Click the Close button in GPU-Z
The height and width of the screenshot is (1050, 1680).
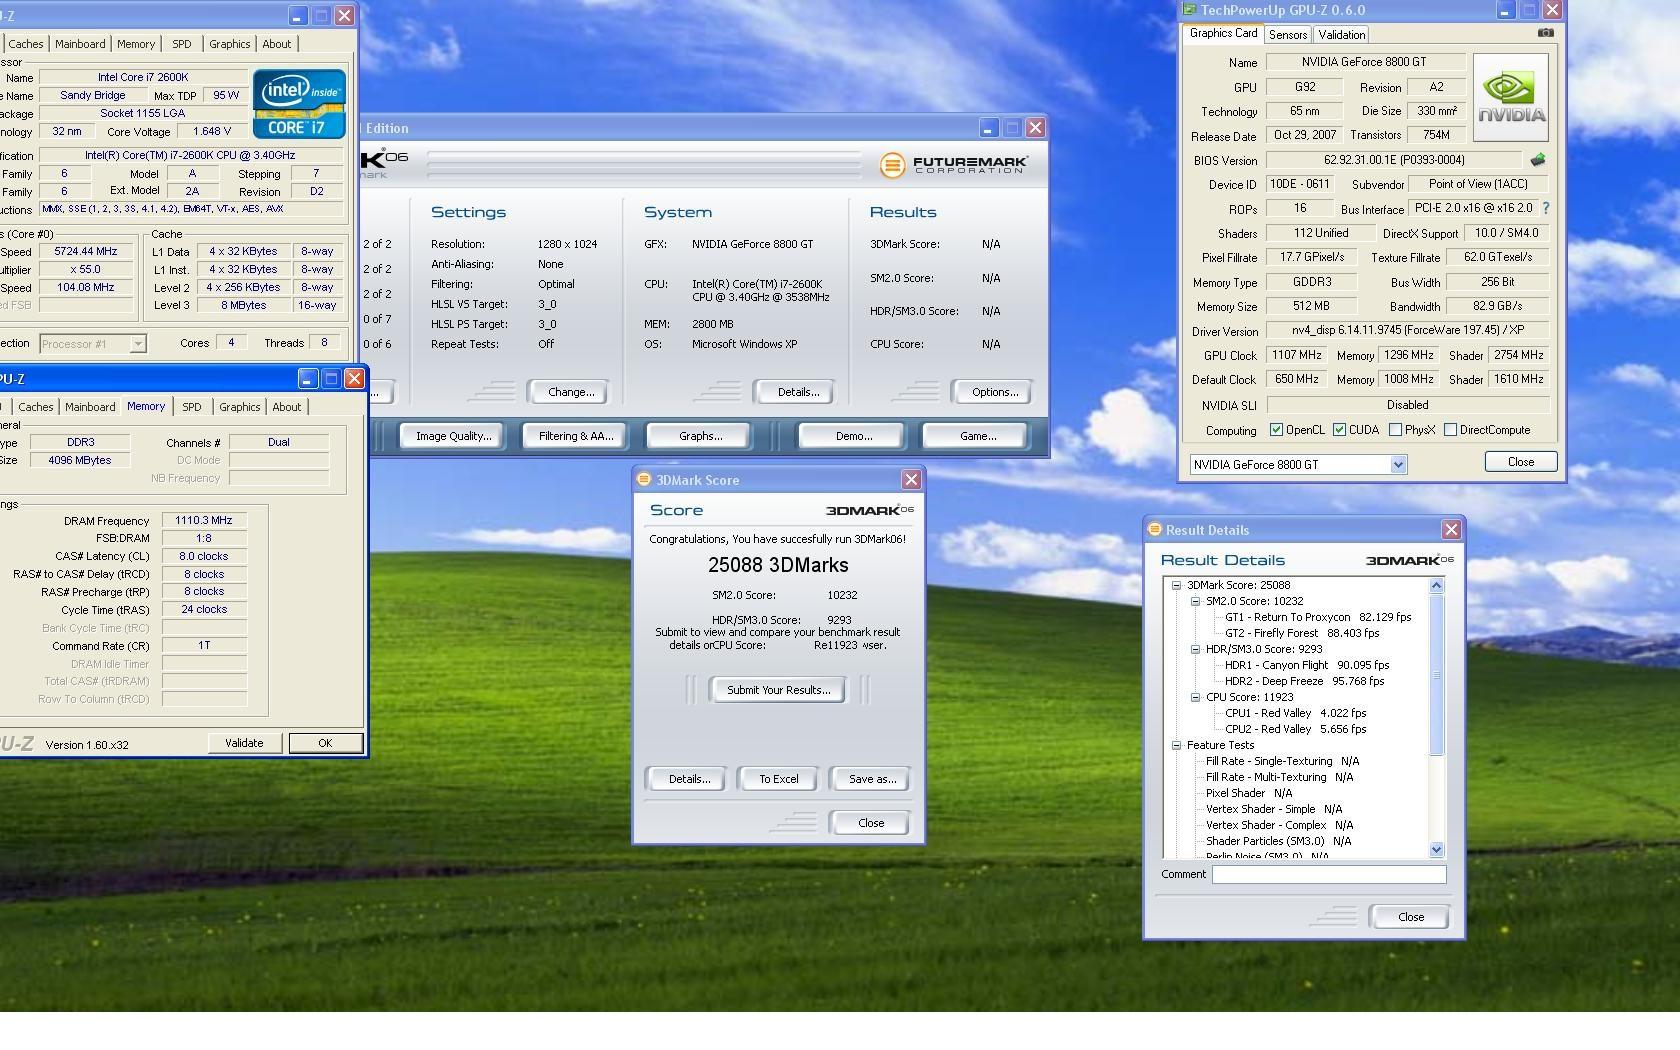click(x=1521, y=462)
